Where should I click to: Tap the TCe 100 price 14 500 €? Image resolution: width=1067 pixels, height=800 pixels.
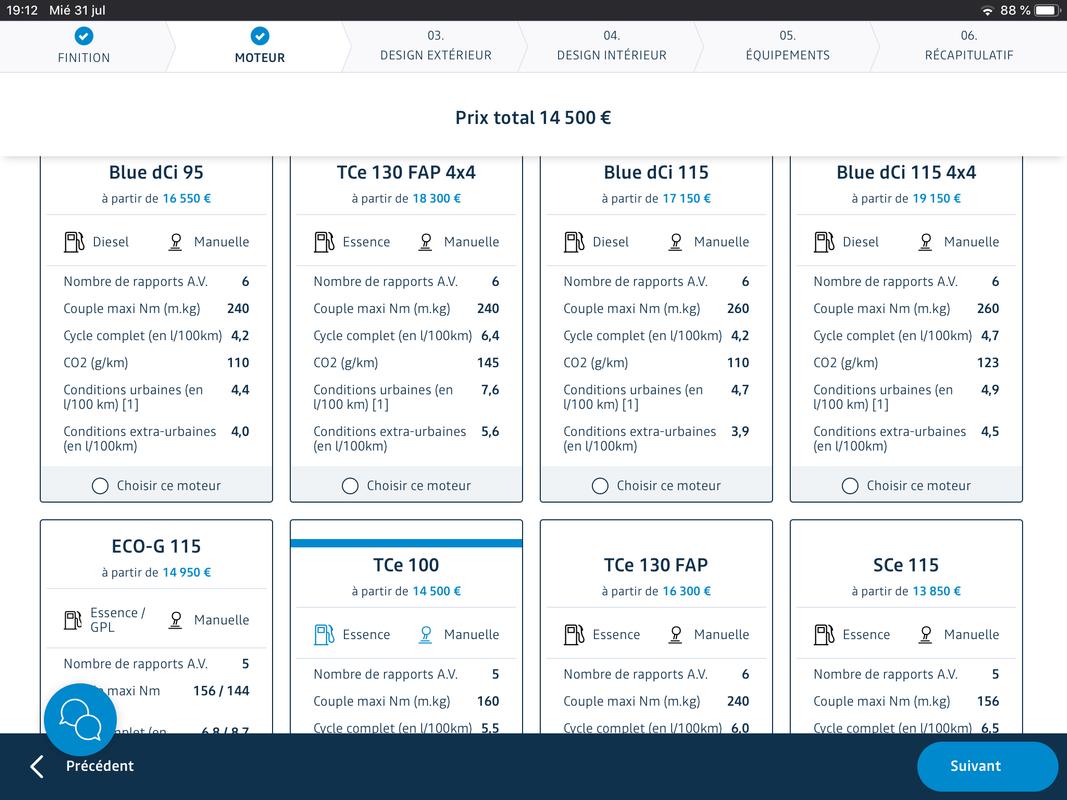[436, 591]
